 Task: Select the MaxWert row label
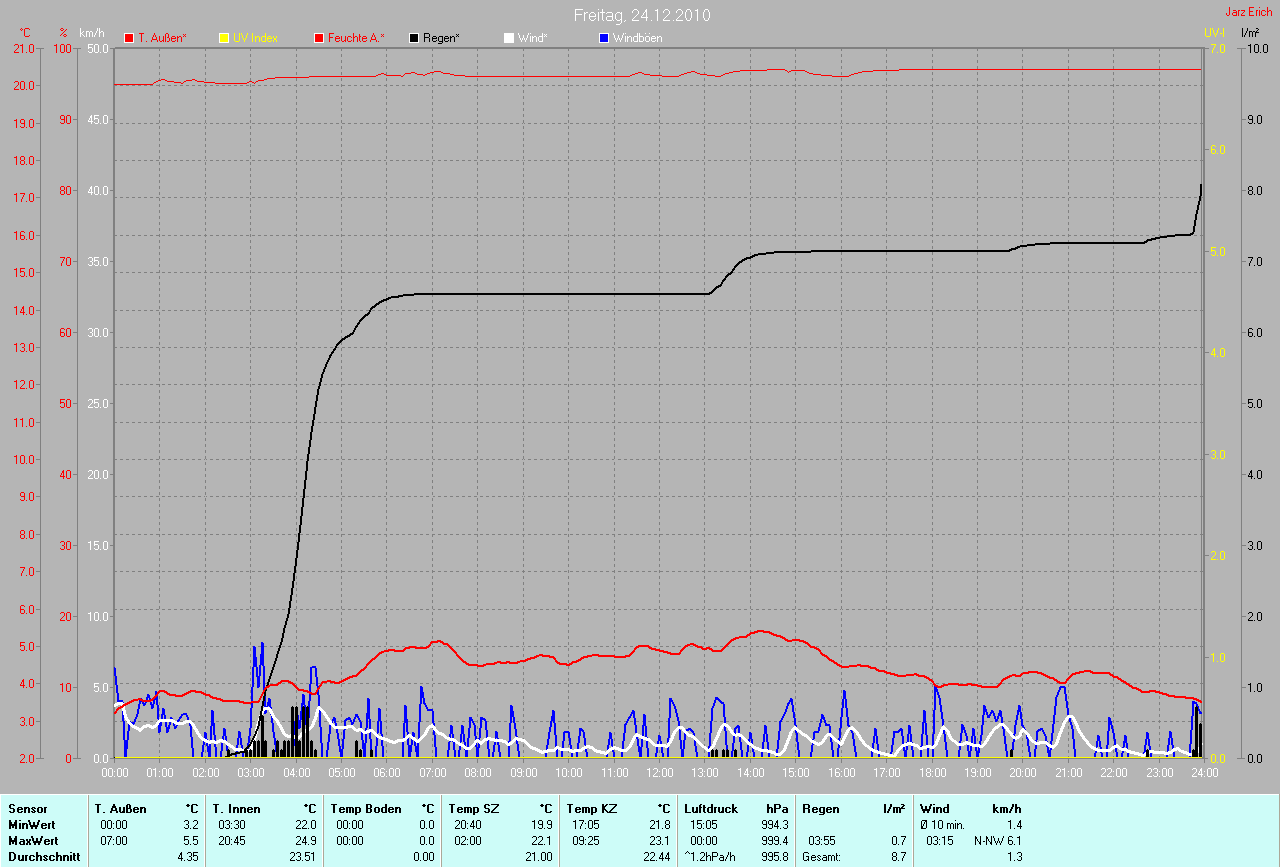(x=32, y=840)
